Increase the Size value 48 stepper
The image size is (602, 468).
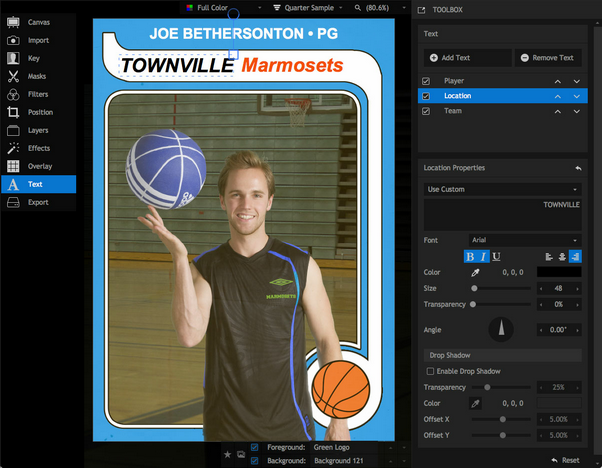[577, 289]
